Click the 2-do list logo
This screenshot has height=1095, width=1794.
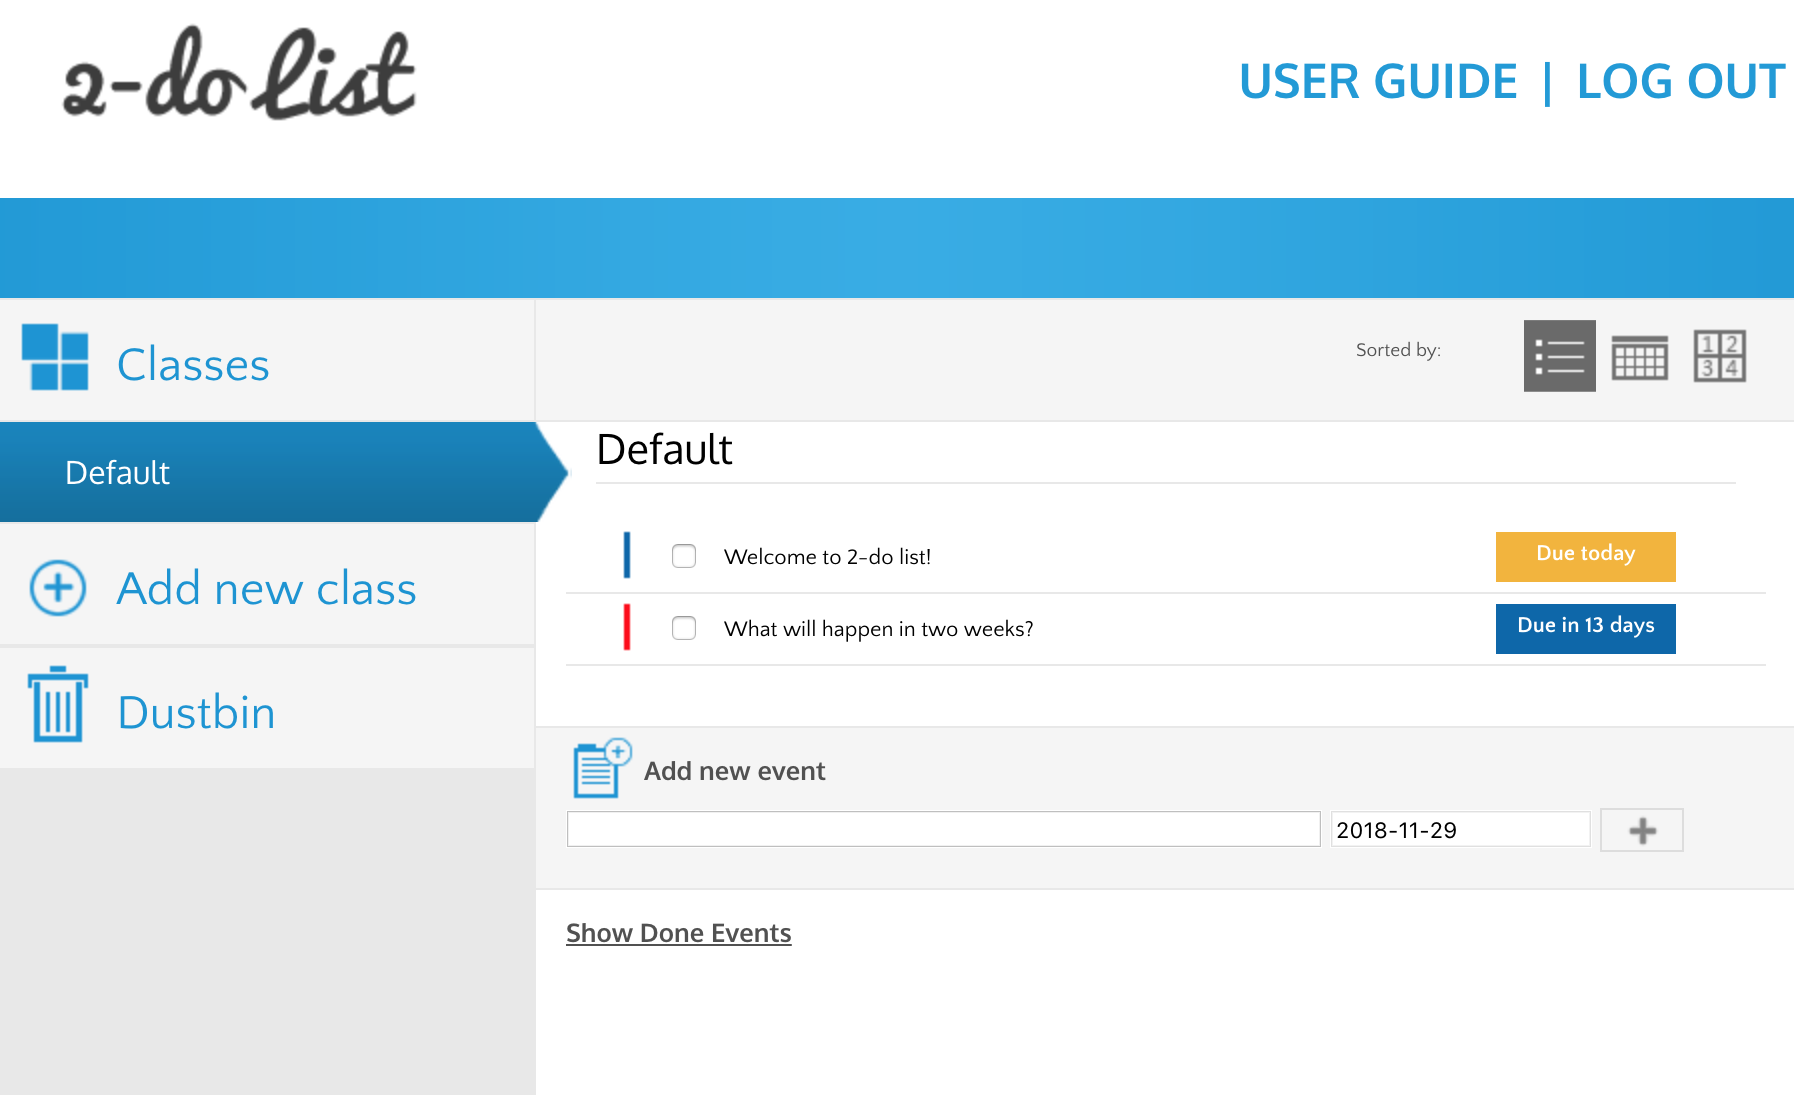[x=238, y=74]
